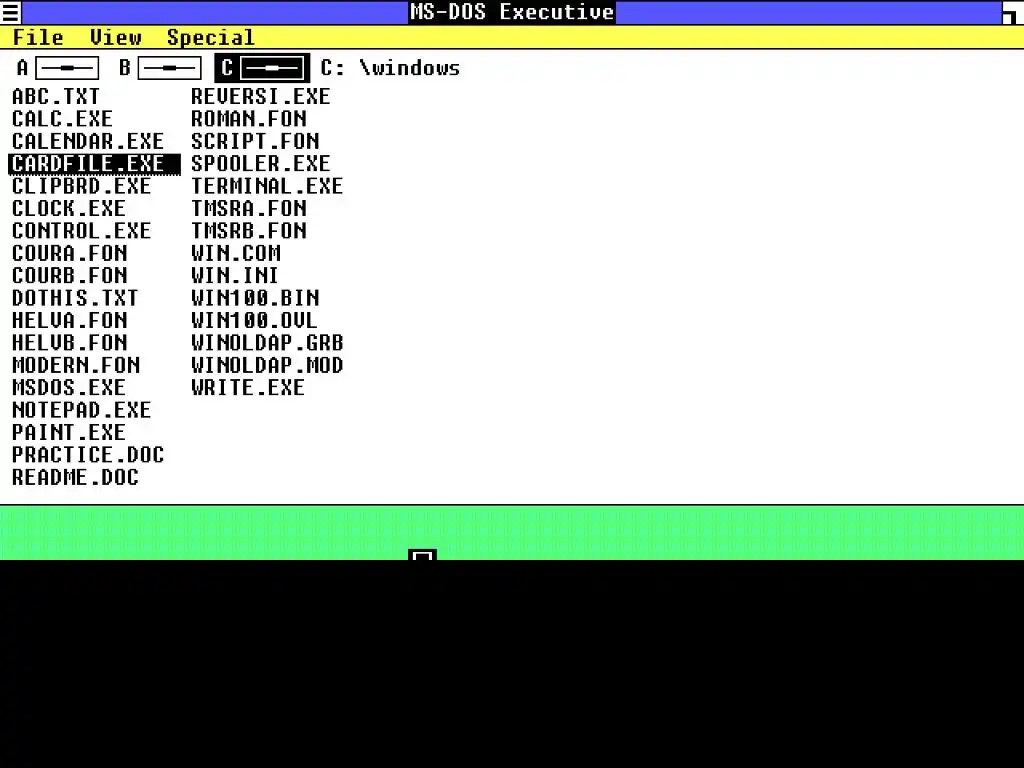Select TERMINAL.EXE file

click(266, 186)
